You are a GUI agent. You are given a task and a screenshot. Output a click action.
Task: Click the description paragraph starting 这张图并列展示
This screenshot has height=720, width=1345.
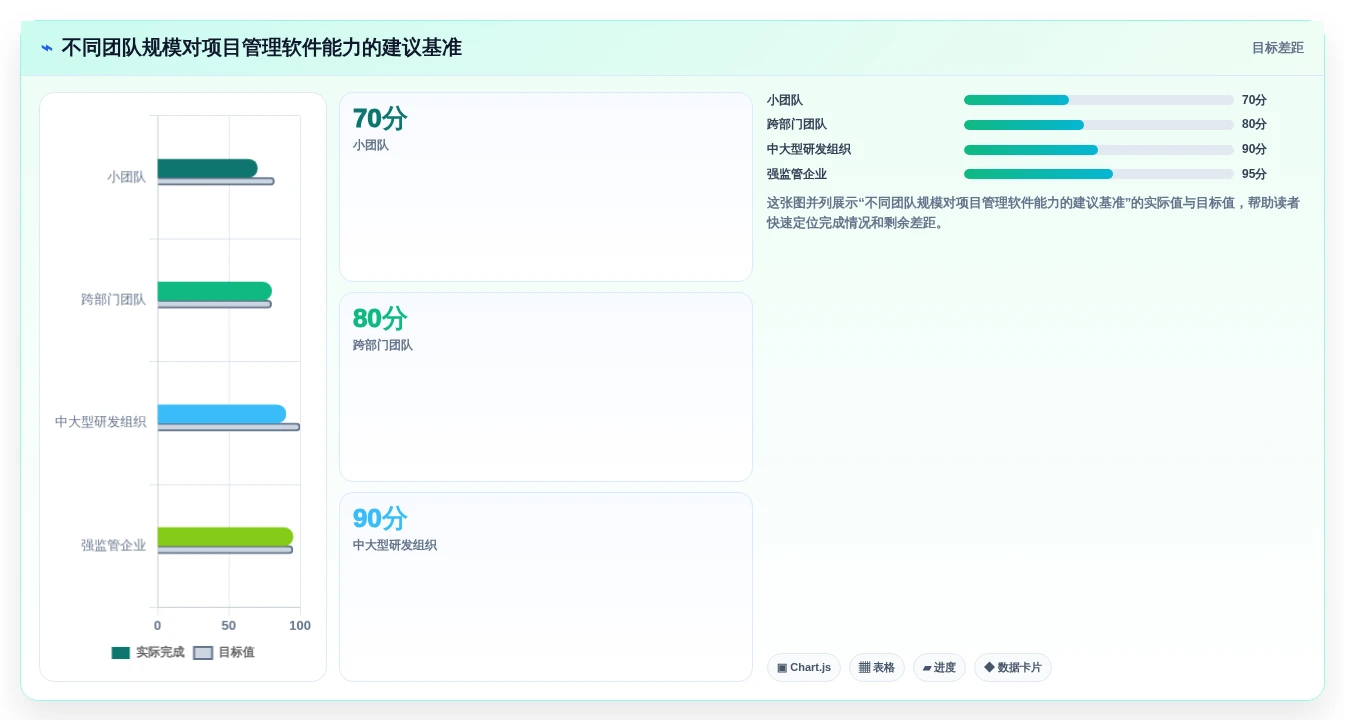tap(1034, 213)
